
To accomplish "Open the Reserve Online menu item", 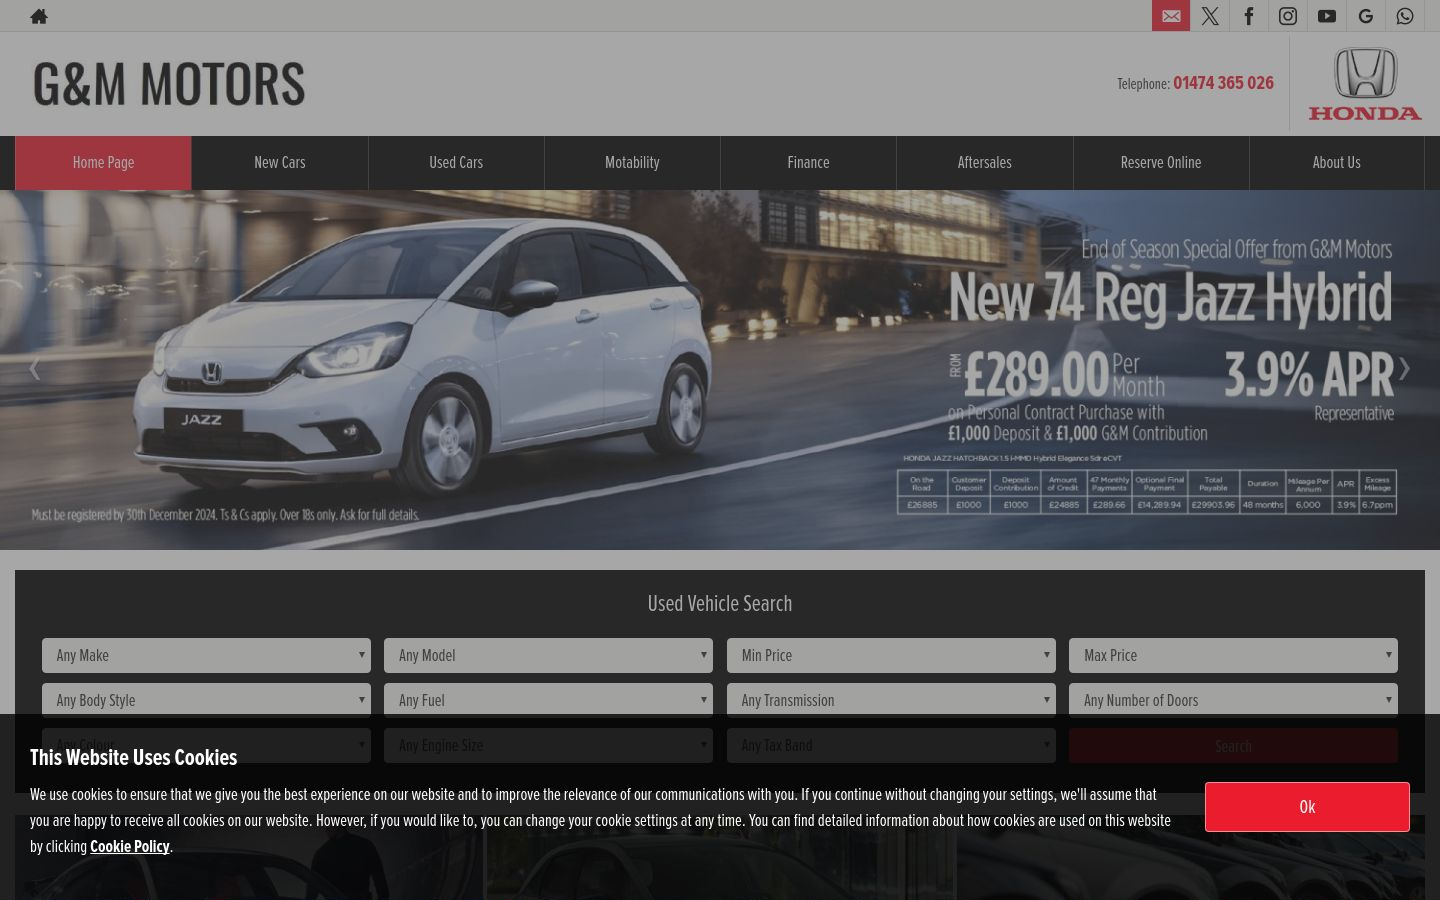I will [1161, 162].
